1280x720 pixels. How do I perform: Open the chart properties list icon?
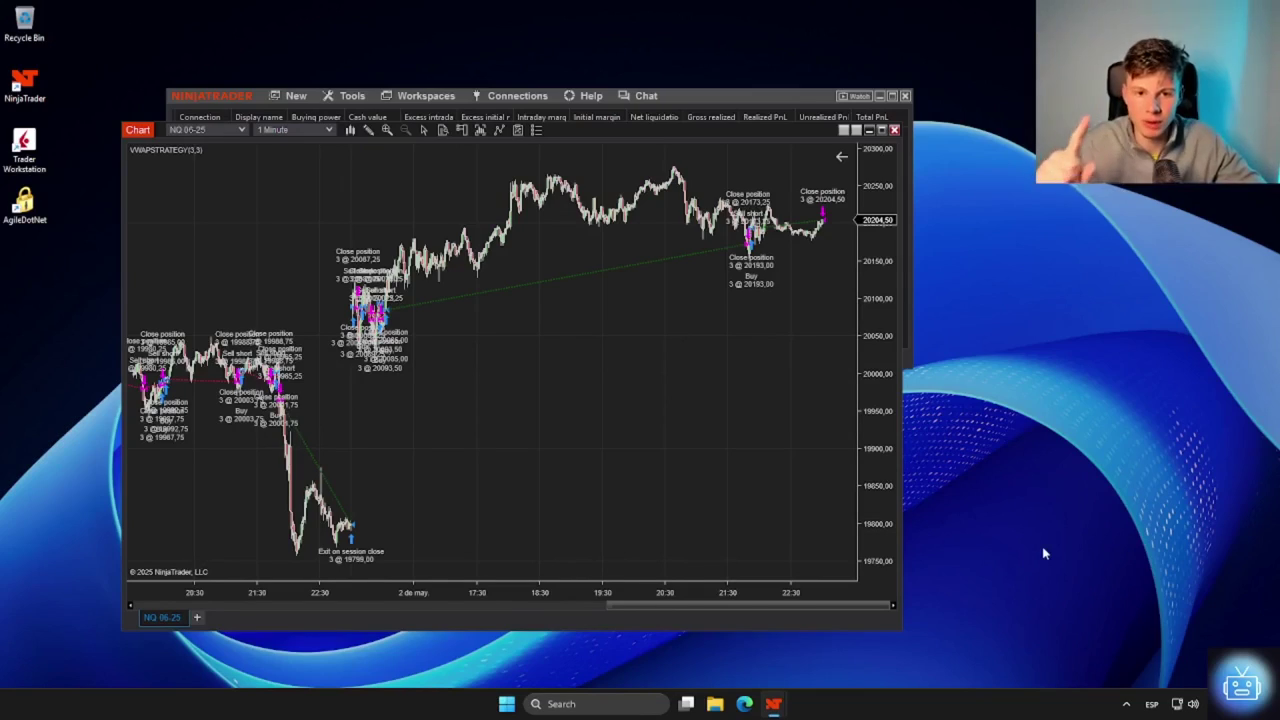point(536,130)
